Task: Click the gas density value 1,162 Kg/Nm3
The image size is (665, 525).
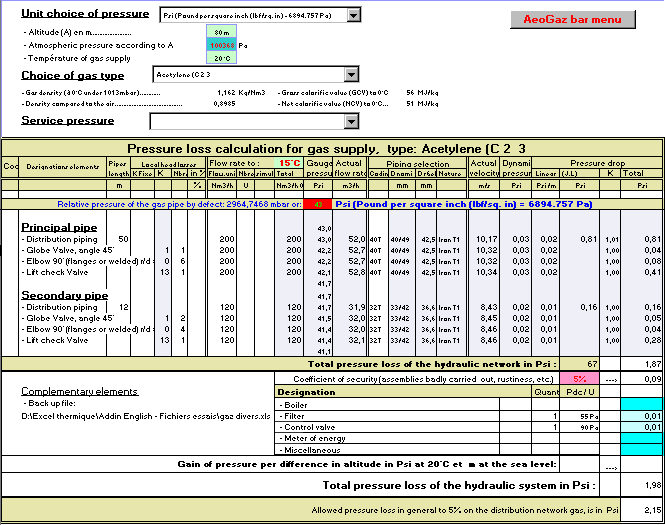Action: coord(241,92)
